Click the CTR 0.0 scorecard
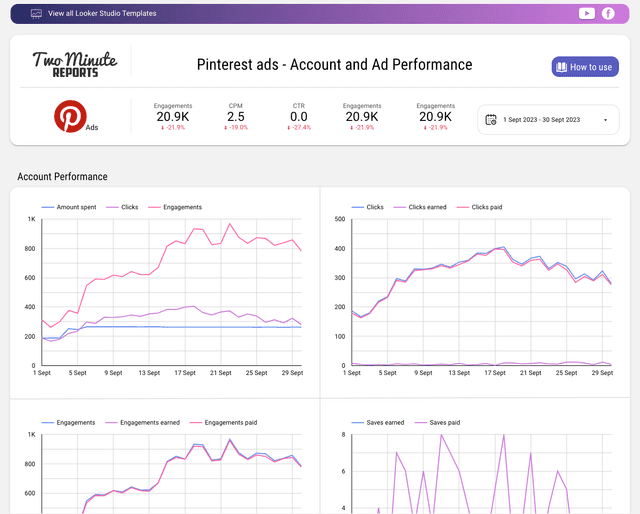This screenshot has width=640, height=514. point(299,117)
